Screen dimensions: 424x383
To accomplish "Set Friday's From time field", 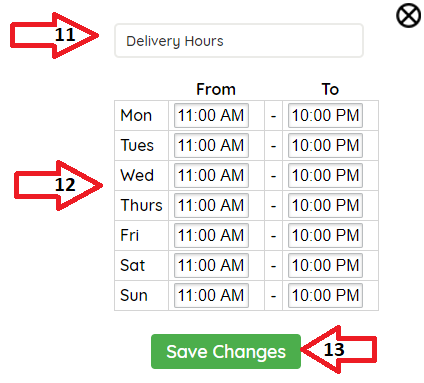I will [211, 235].
